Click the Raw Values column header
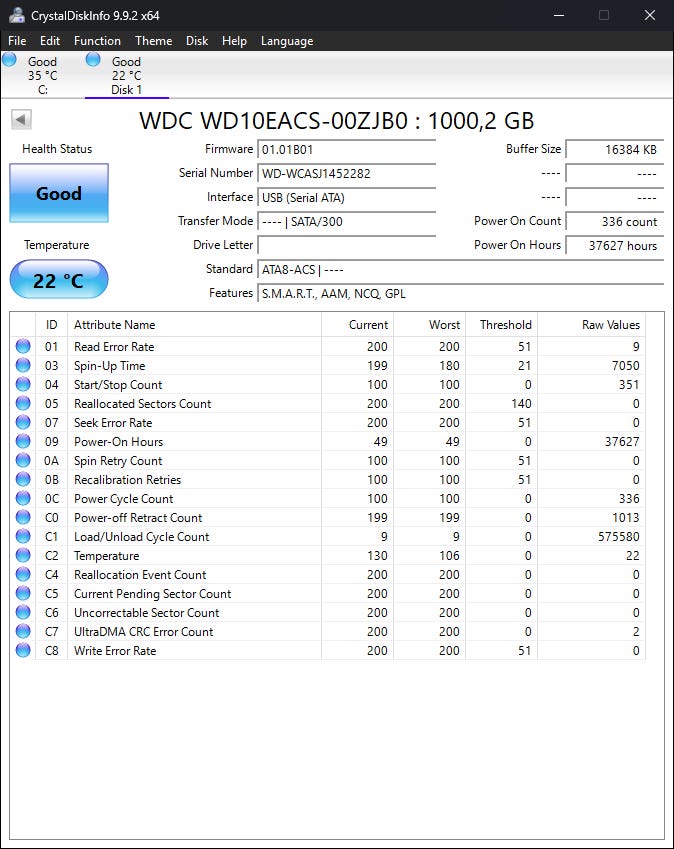 pos(591,325)
